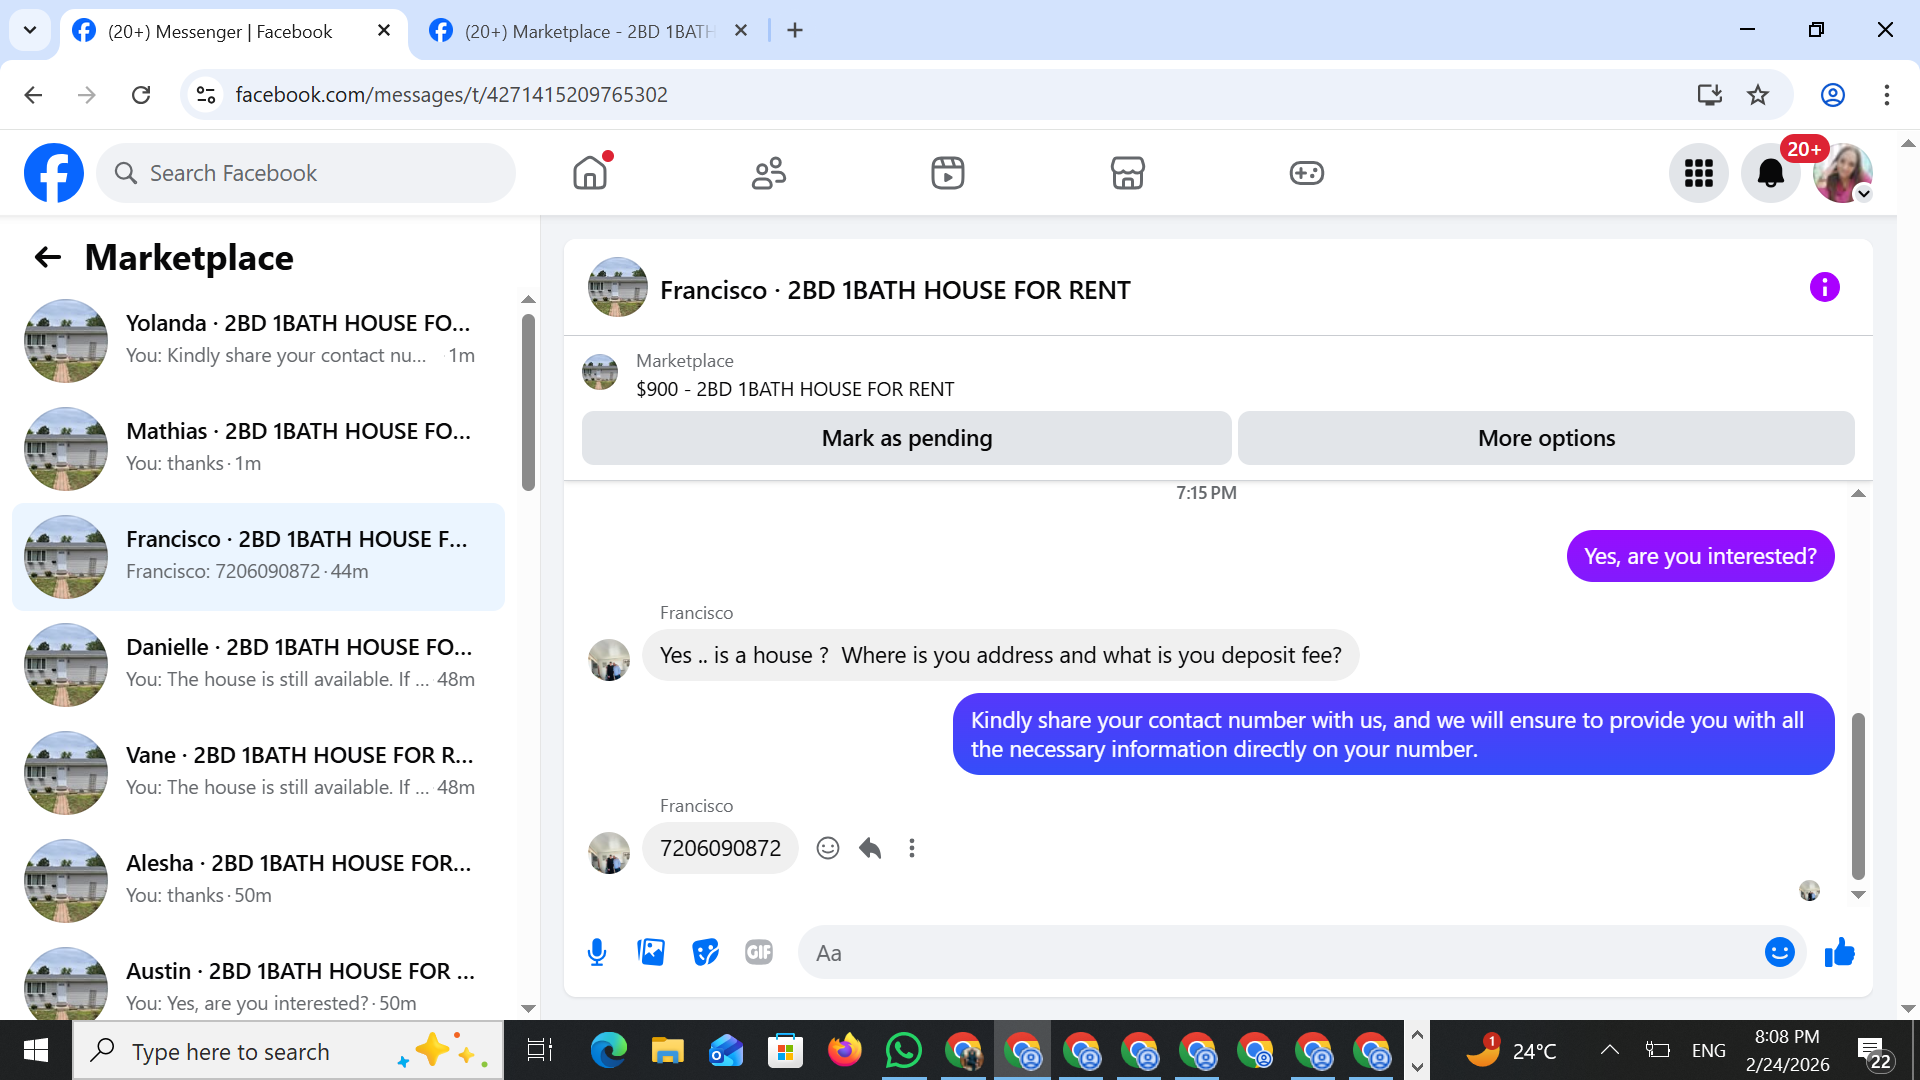1920x1080 pixels.
Task: Open conversation information purple icon
Action: (x=1824, y=288)
